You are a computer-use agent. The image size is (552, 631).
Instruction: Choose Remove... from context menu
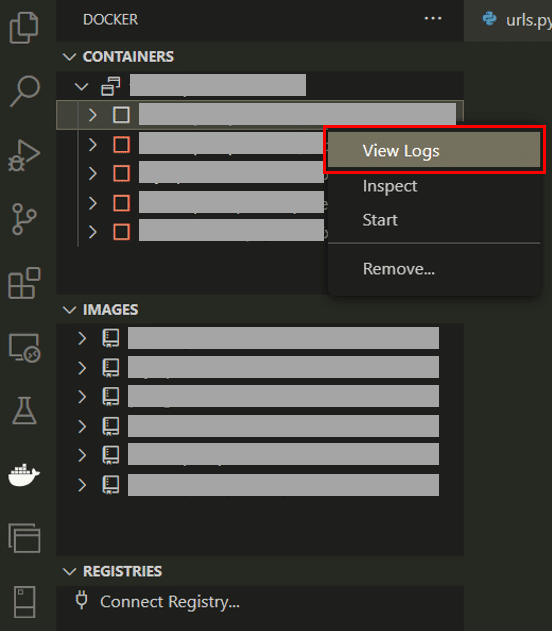click(x=434, y=269)
